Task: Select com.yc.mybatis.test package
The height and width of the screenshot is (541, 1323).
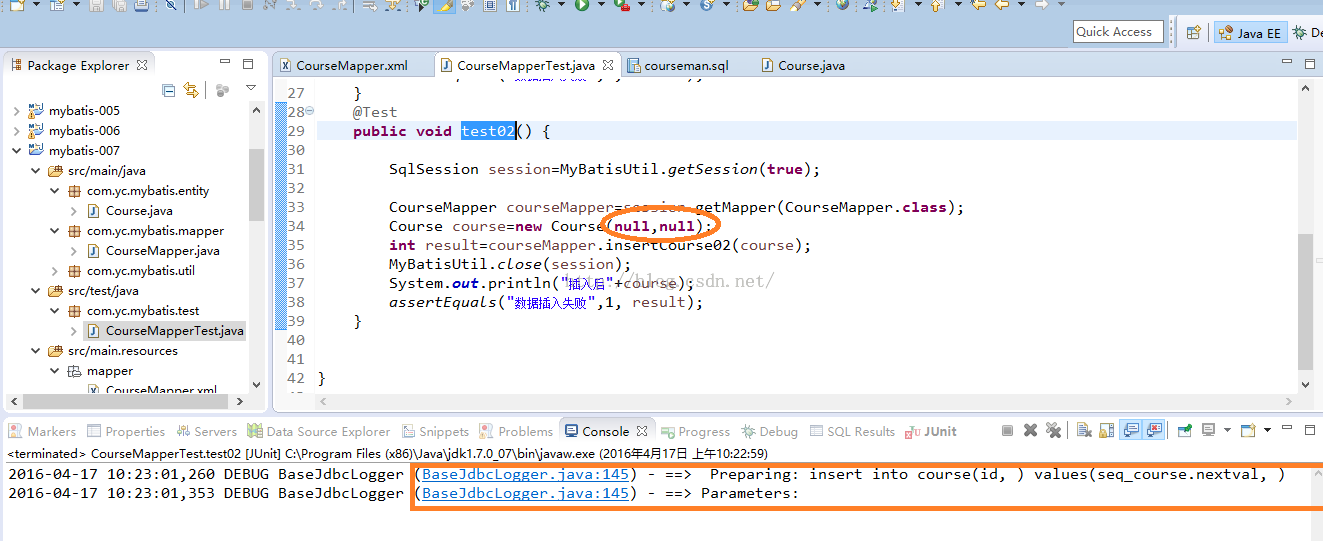Action: tap(132, 311)
